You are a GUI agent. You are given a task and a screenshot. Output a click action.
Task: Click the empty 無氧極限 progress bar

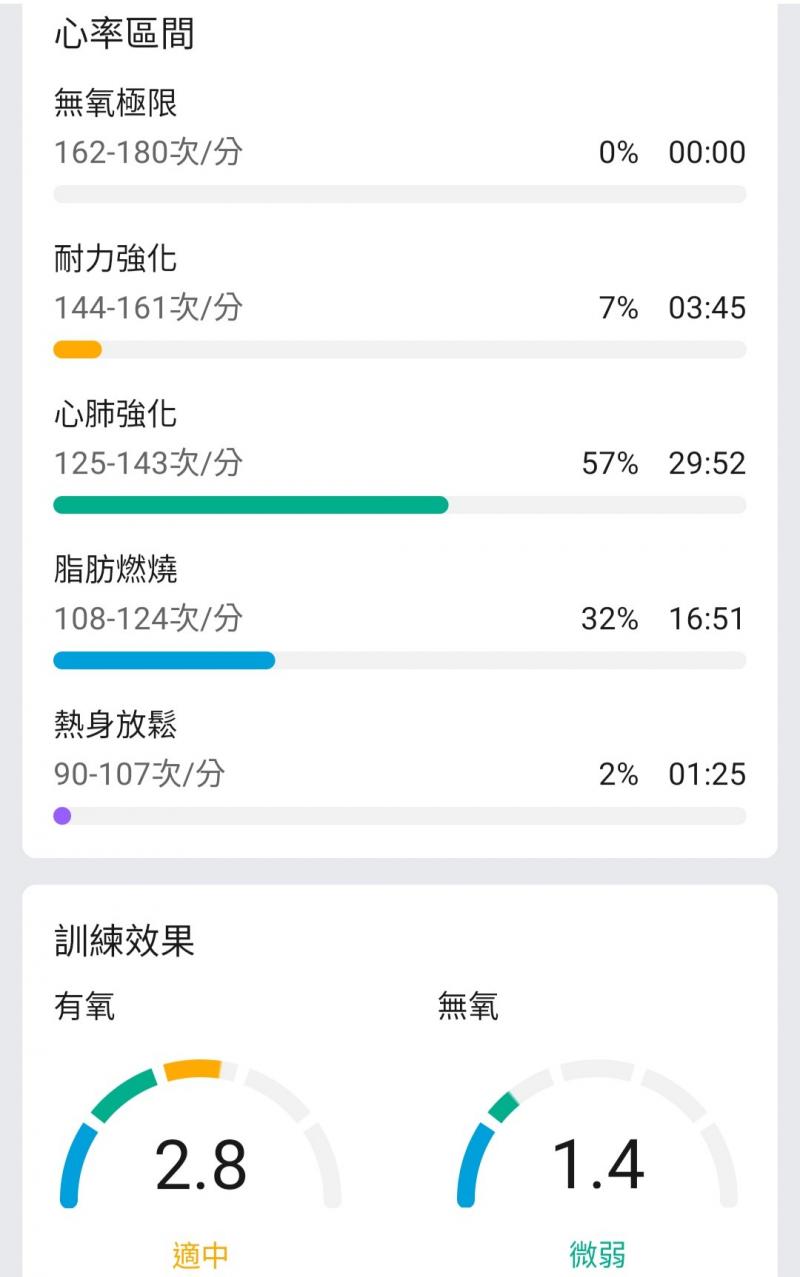click(400, 194)
